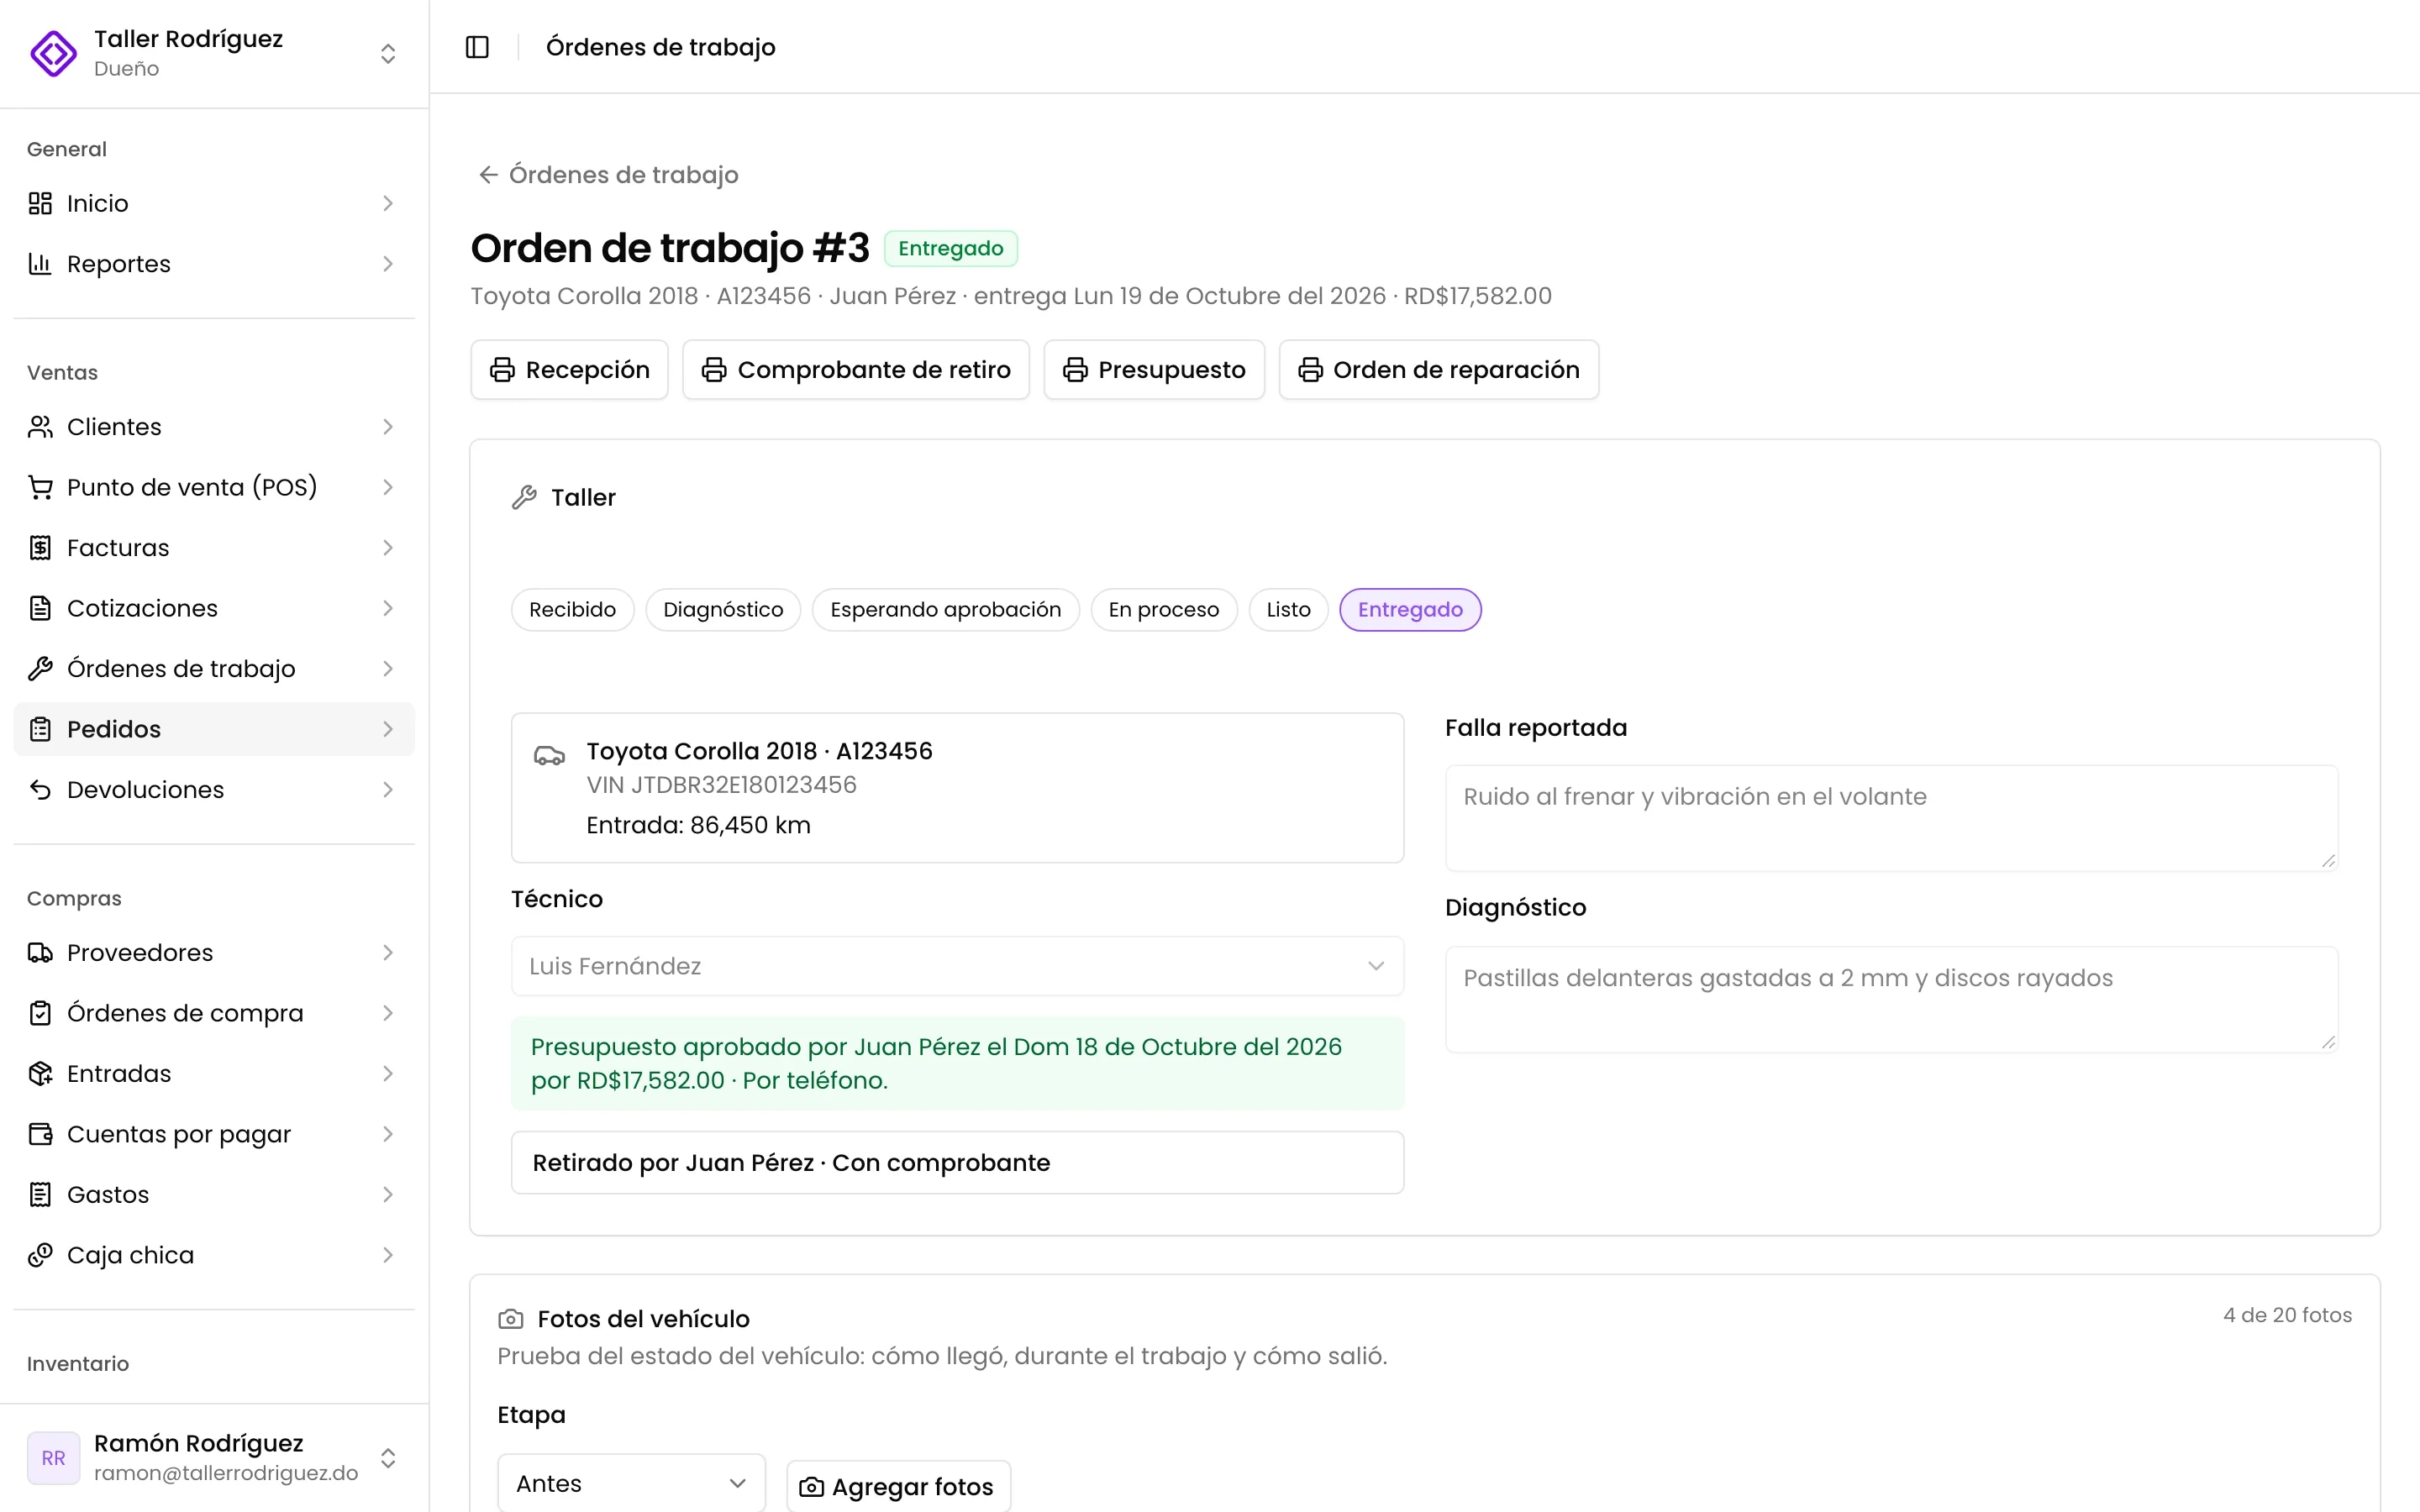Click the Facturas receipt icon
This screenshot has width=2420, height=1512.
point(40,548)
